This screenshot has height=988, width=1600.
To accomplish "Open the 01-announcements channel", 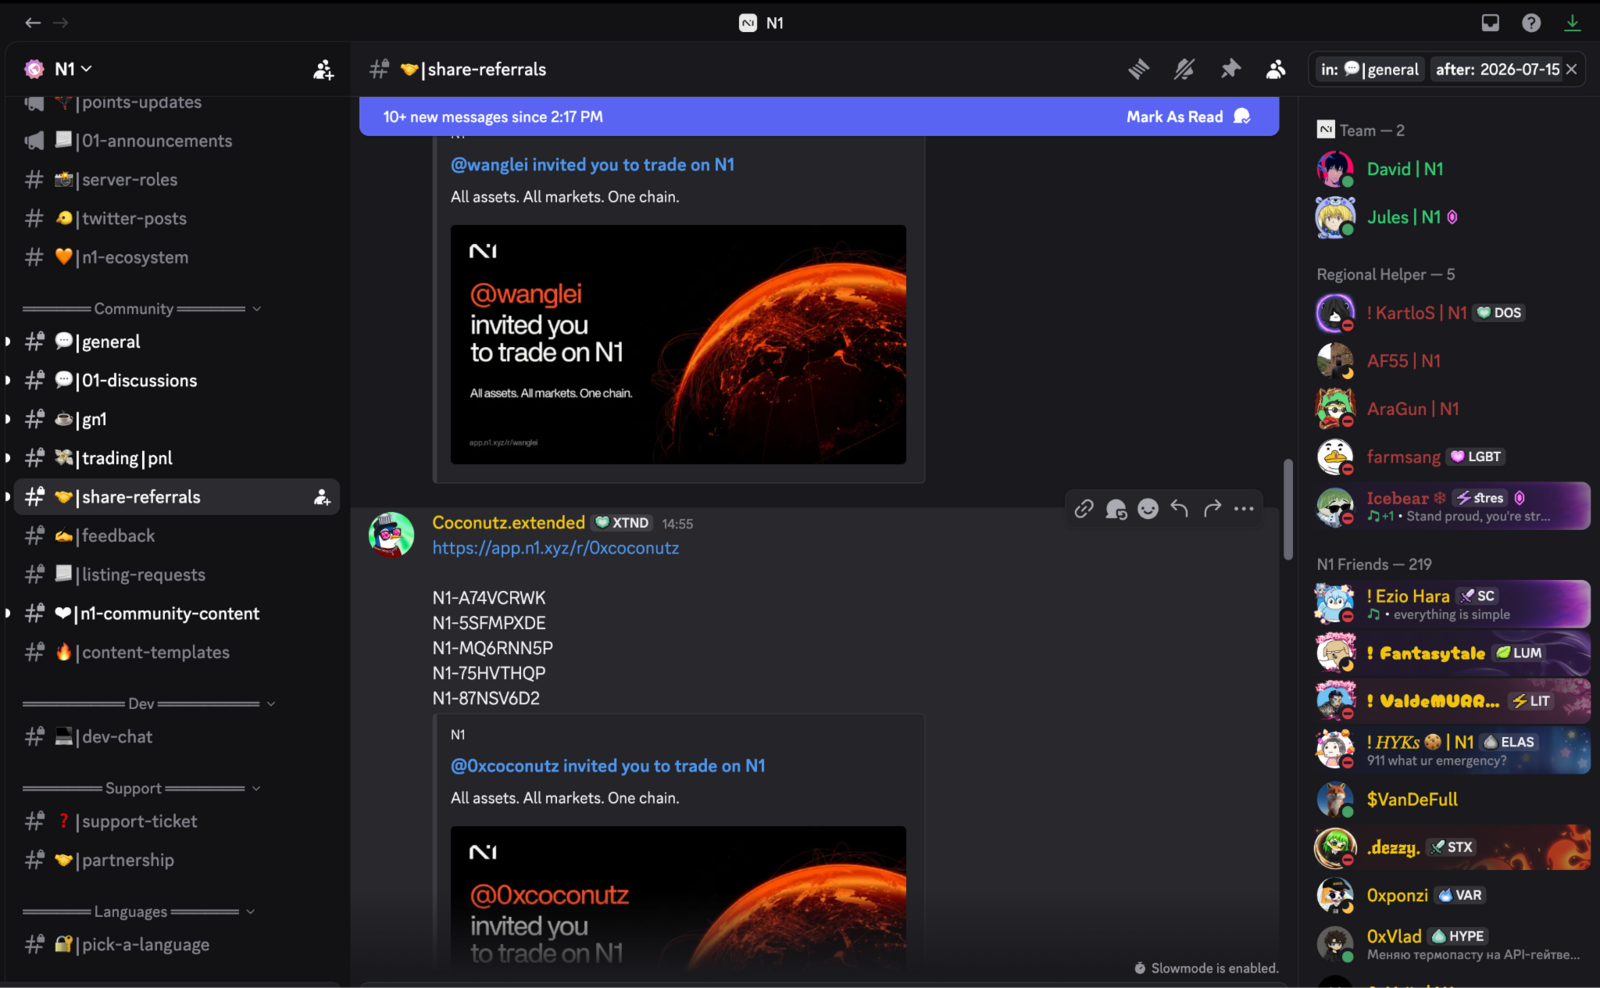I will pos(177,141).
